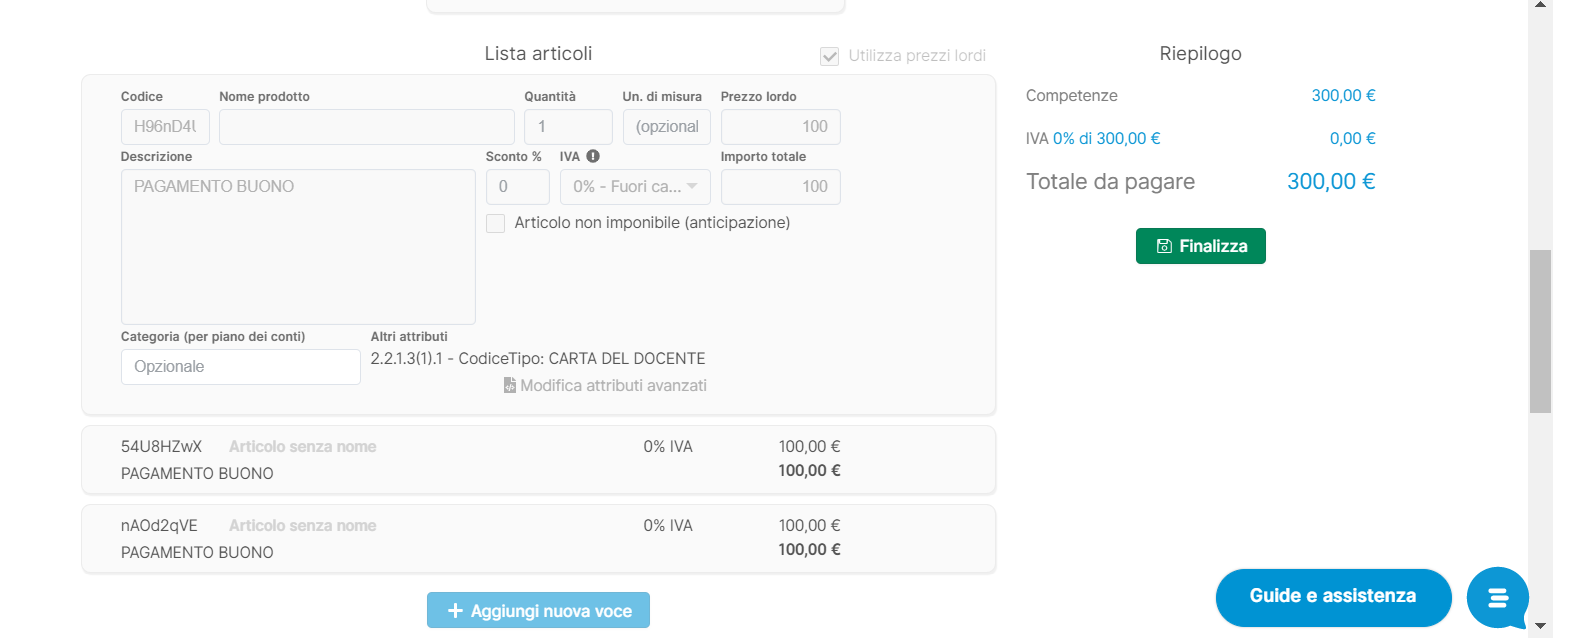Viewport: 1590px width, 638px height.
Task: Uncheck Utilizza prezzi lordi
Action: pyautogui.click(x=829, y=56)
